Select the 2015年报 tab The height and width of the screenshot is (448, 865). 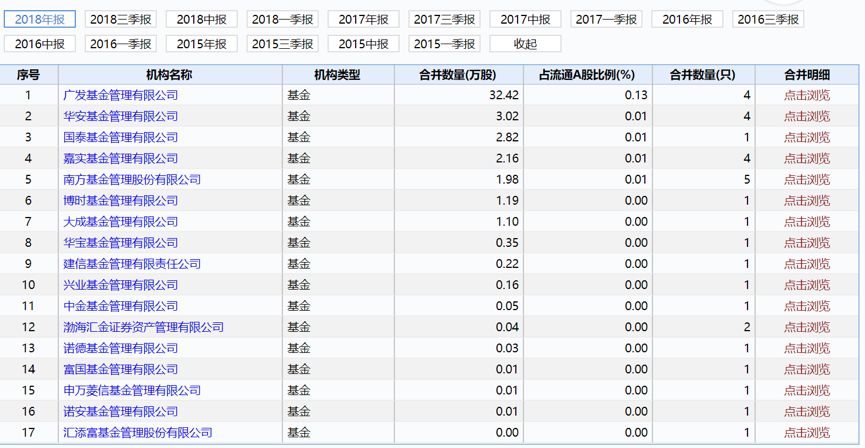point(201,44)
